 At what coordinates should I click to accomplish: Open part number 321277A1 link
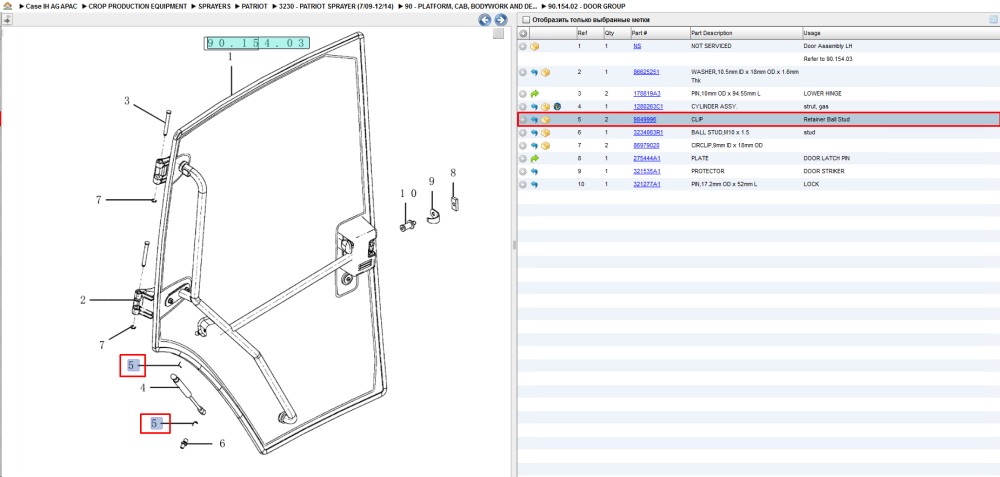[647, 184]
